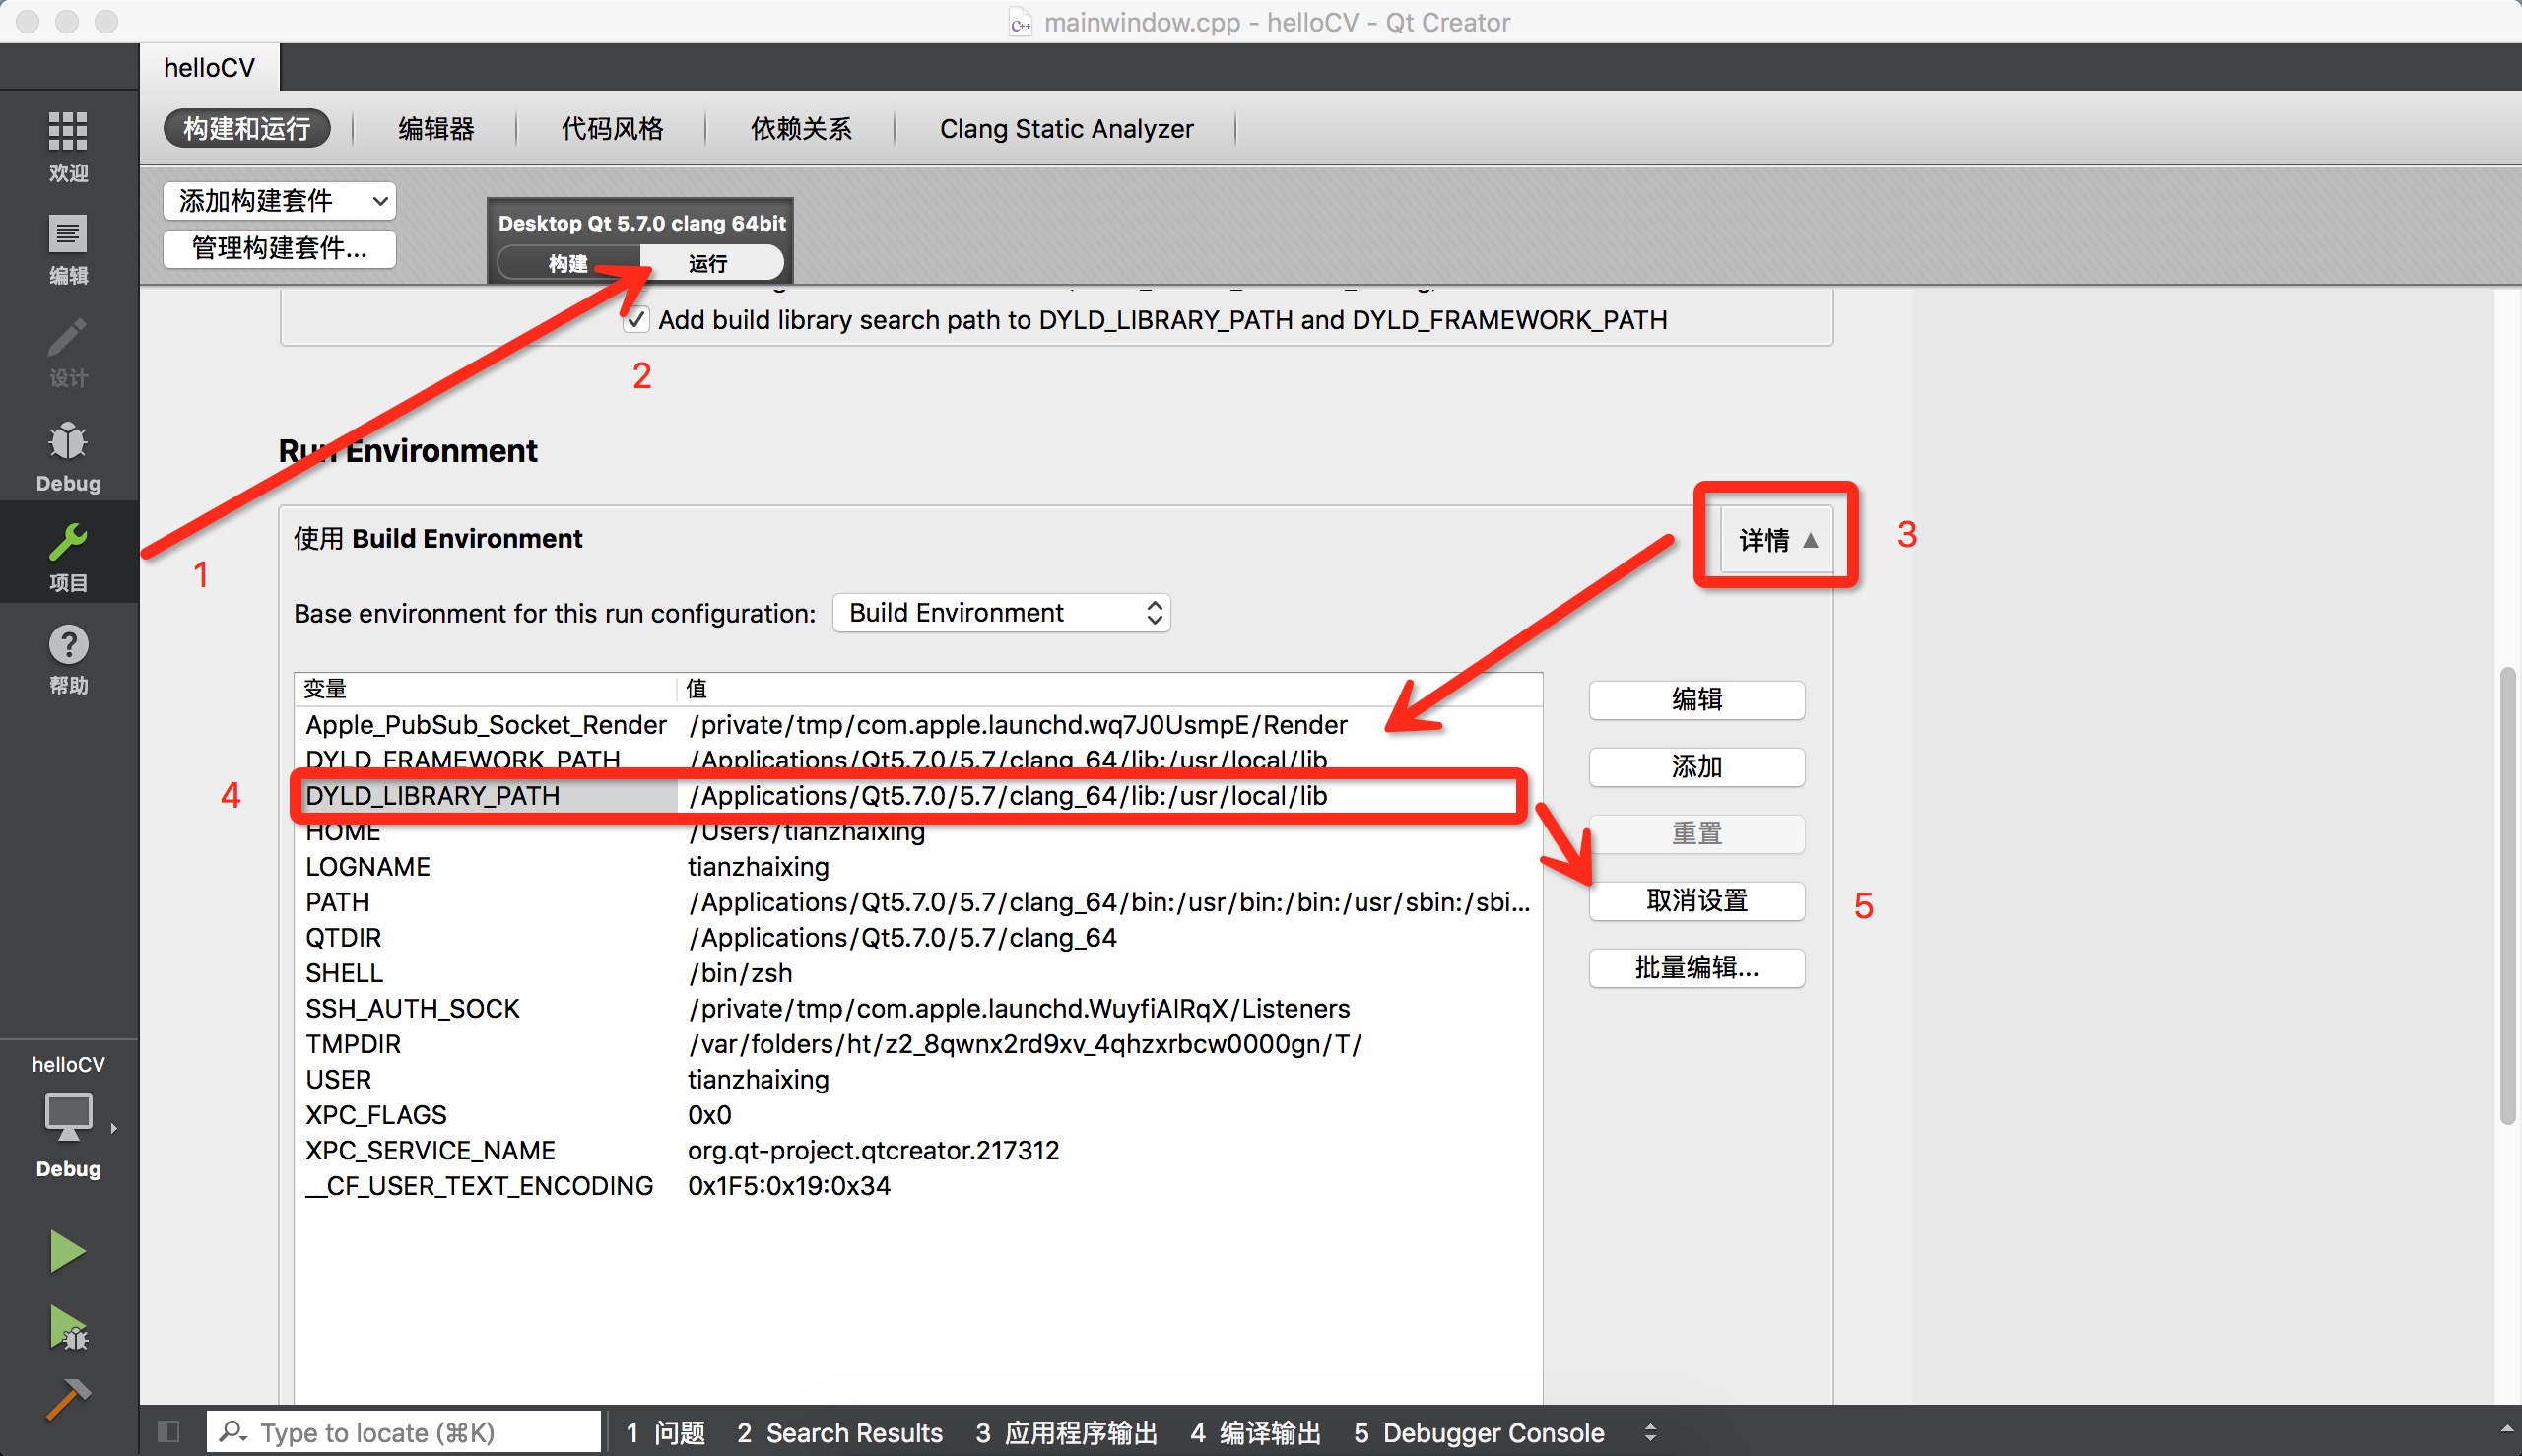Click 取消设置 (Unset) button

[x=1695, y=899]
